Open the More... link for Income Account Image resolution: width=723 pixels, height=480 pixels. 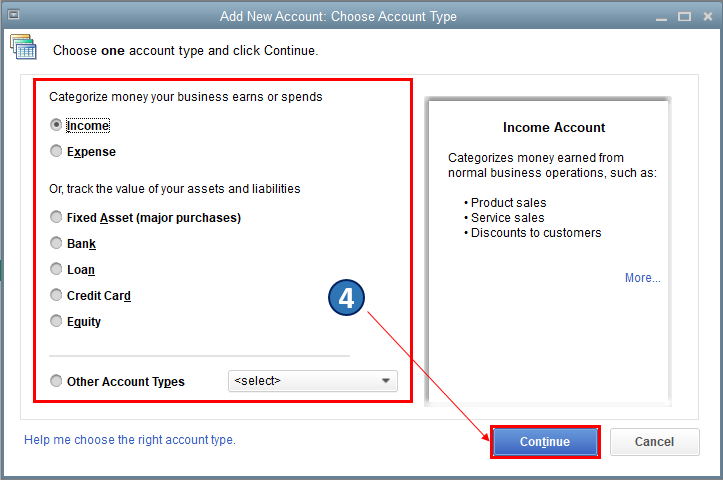pos(642,278)
